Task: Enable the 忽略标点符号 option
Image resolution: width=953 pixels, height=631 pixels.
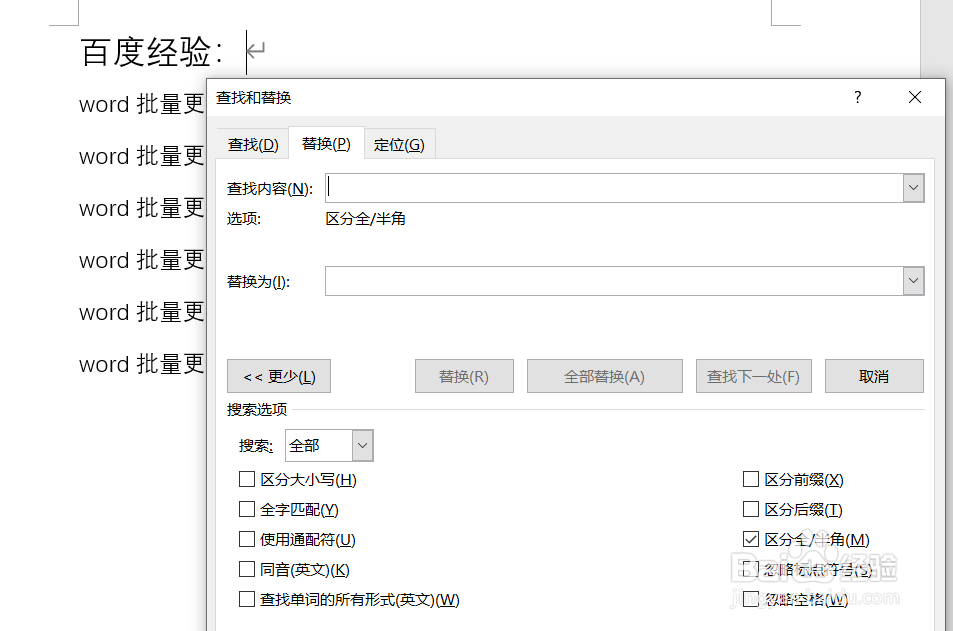Action: click(x=751, y=569)
